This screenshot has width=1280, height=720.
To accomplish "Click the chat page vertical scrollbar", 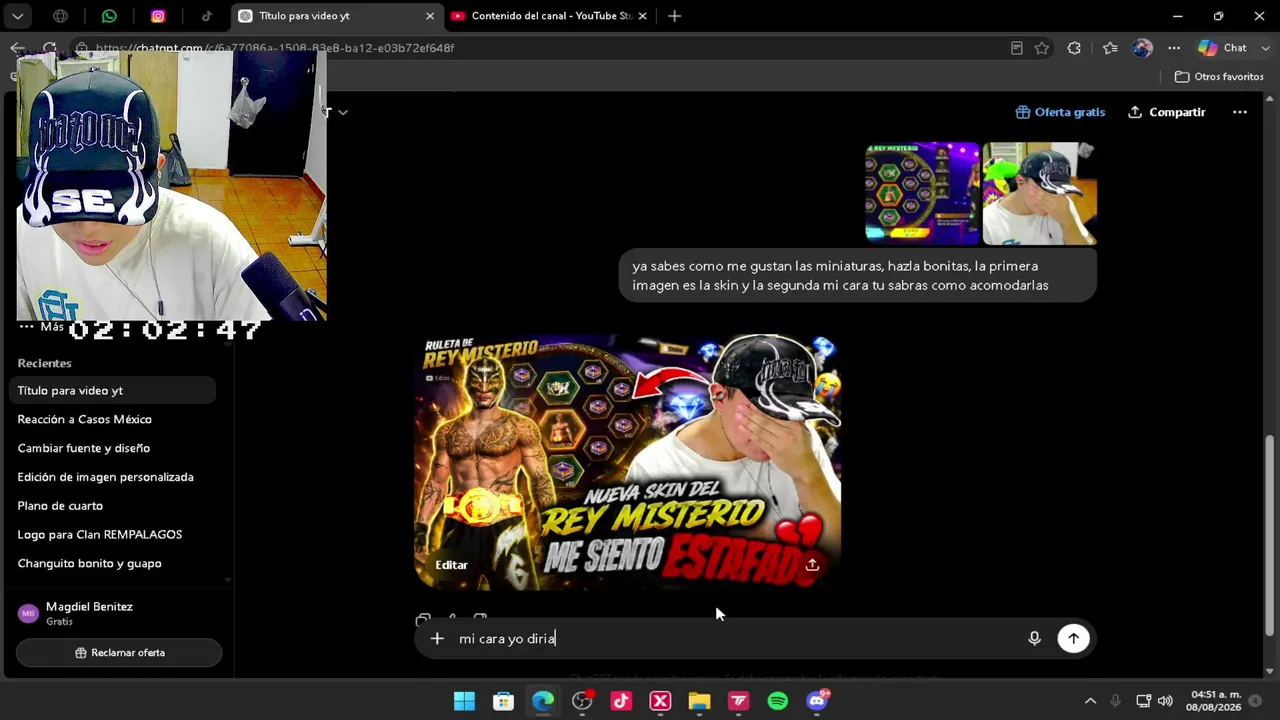I will pyautogui.click(x=1270, y=535).
